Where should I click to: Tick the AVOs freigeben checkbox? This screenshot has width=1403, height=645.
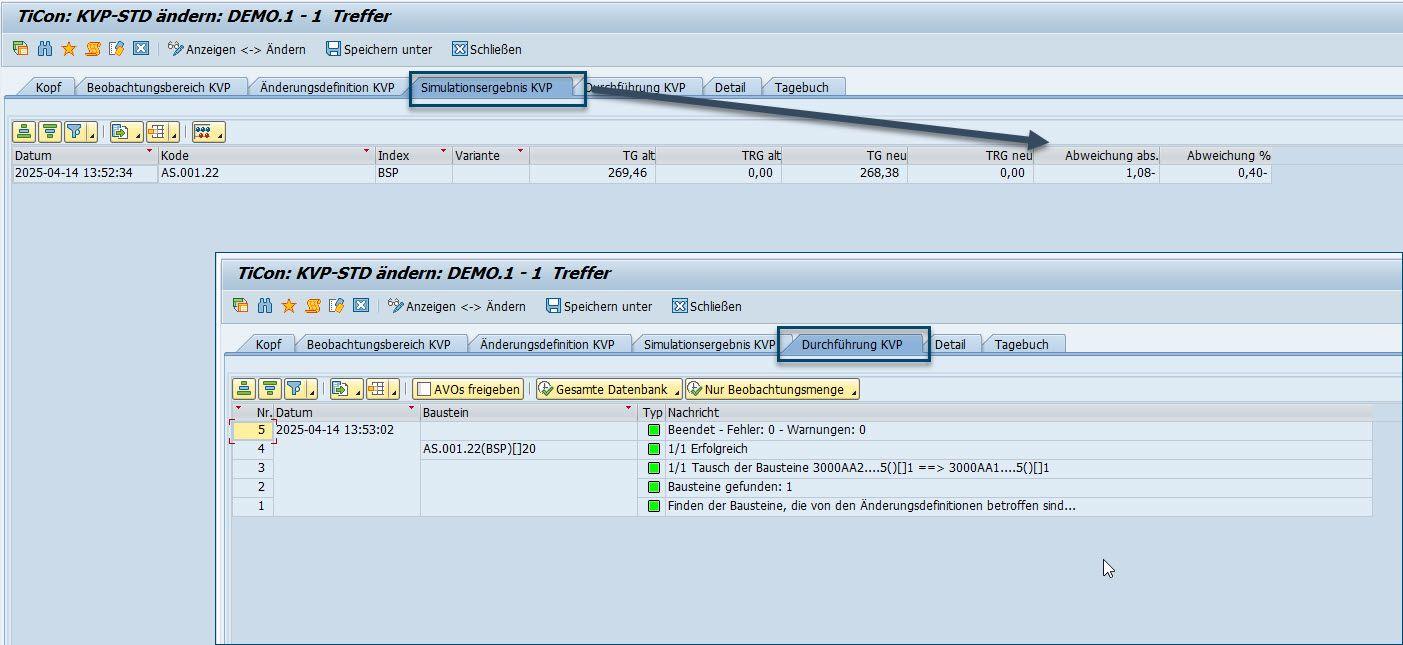pyautogui.click(x=425, y=389)
